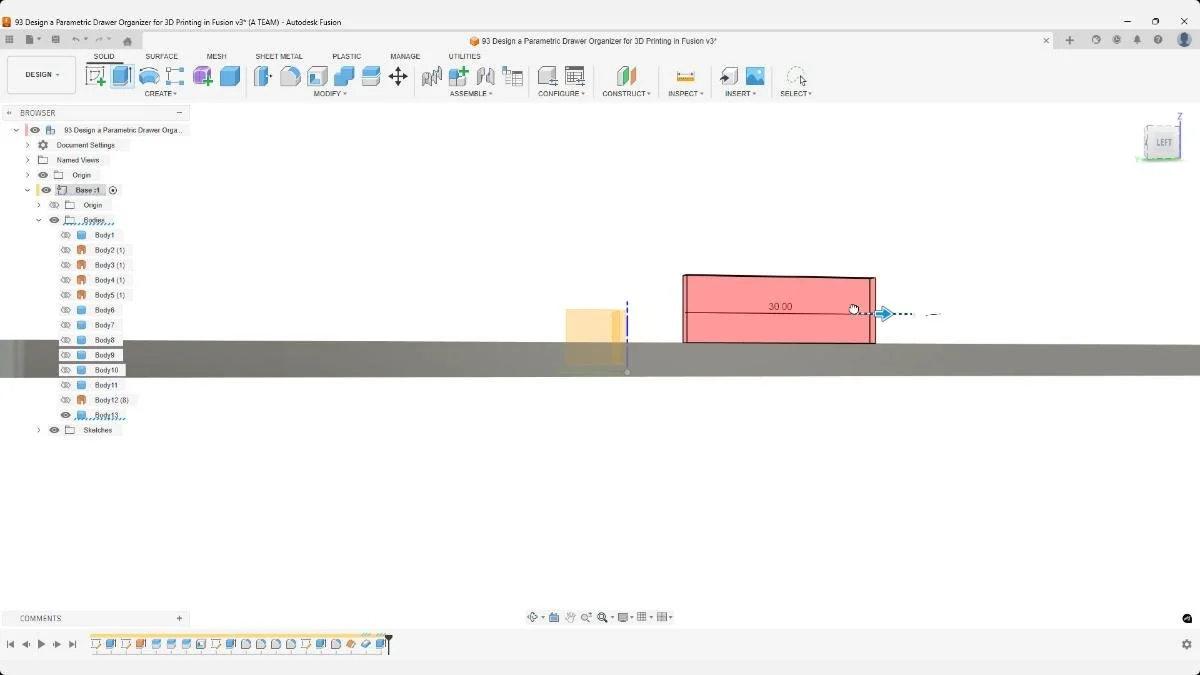1200x675 pixels.
Task: Open the CREATE dropdown menu
Action: [160, 94]
